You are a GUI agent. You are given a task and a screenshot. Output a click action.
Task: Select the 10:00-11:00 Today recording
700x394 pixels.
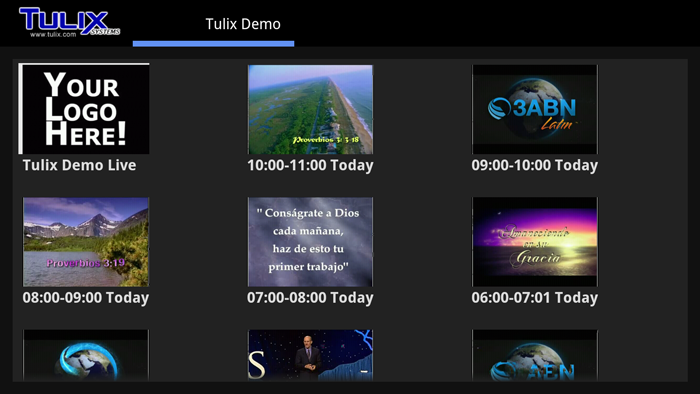pos(310,165)
